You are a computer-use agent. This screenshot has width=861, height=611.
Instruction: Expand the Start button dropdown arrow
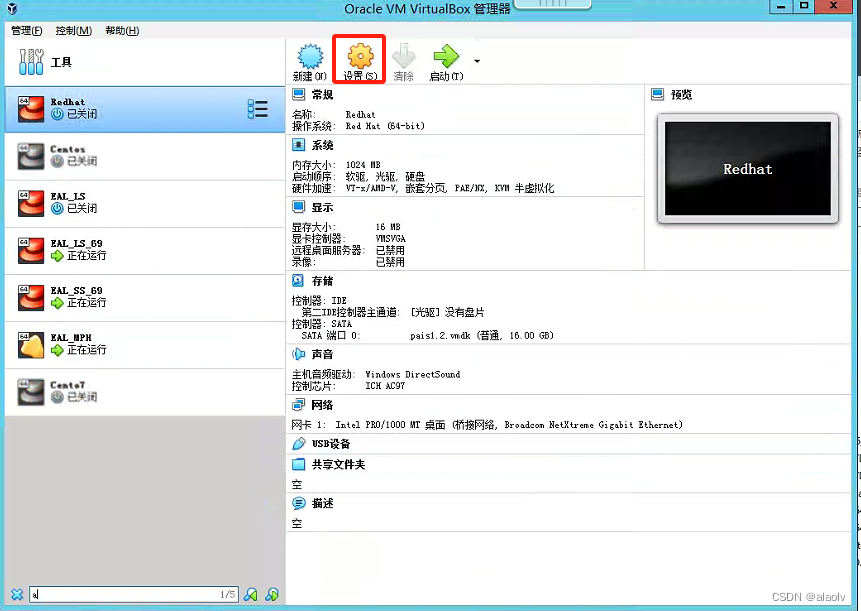[x=477, y=61]
